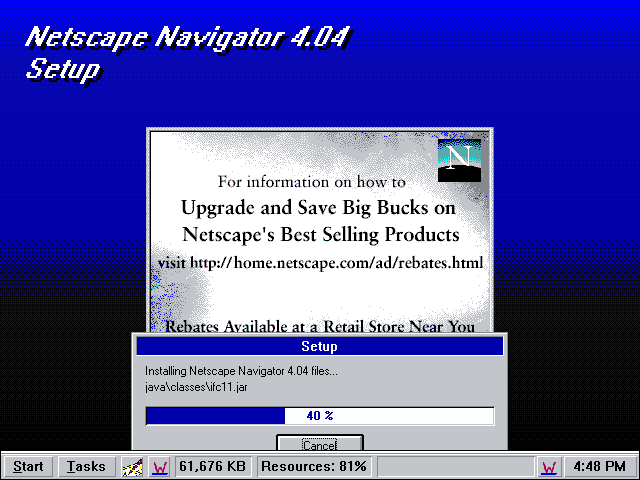Click the W icon beside the memory display
640x480 pixels.
160,466
